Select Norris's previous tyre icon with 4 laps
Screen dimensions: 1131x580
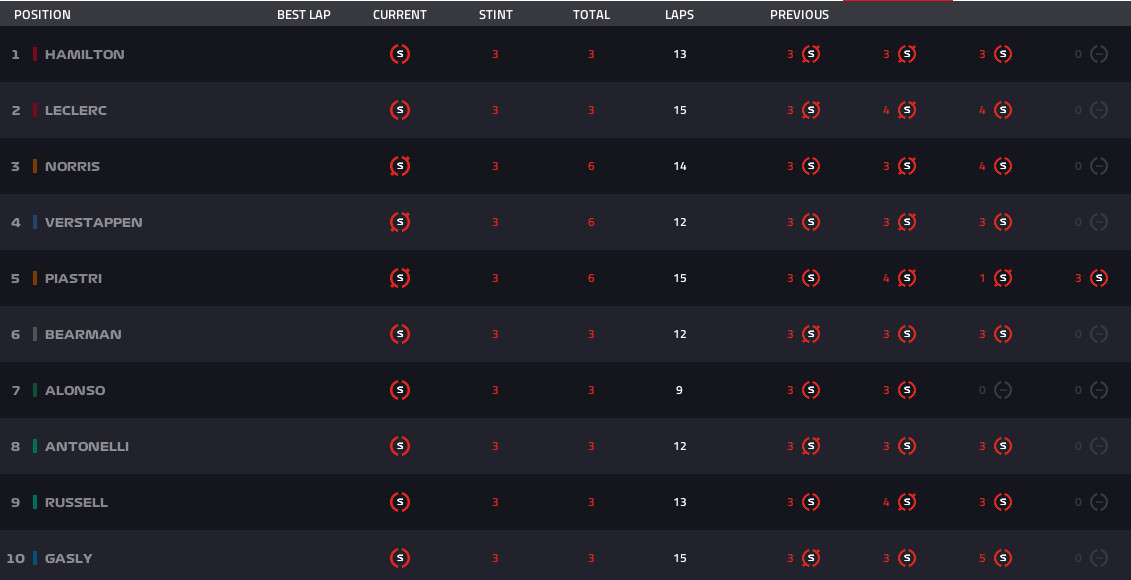pyautogui.click(x=1003, y=166)
